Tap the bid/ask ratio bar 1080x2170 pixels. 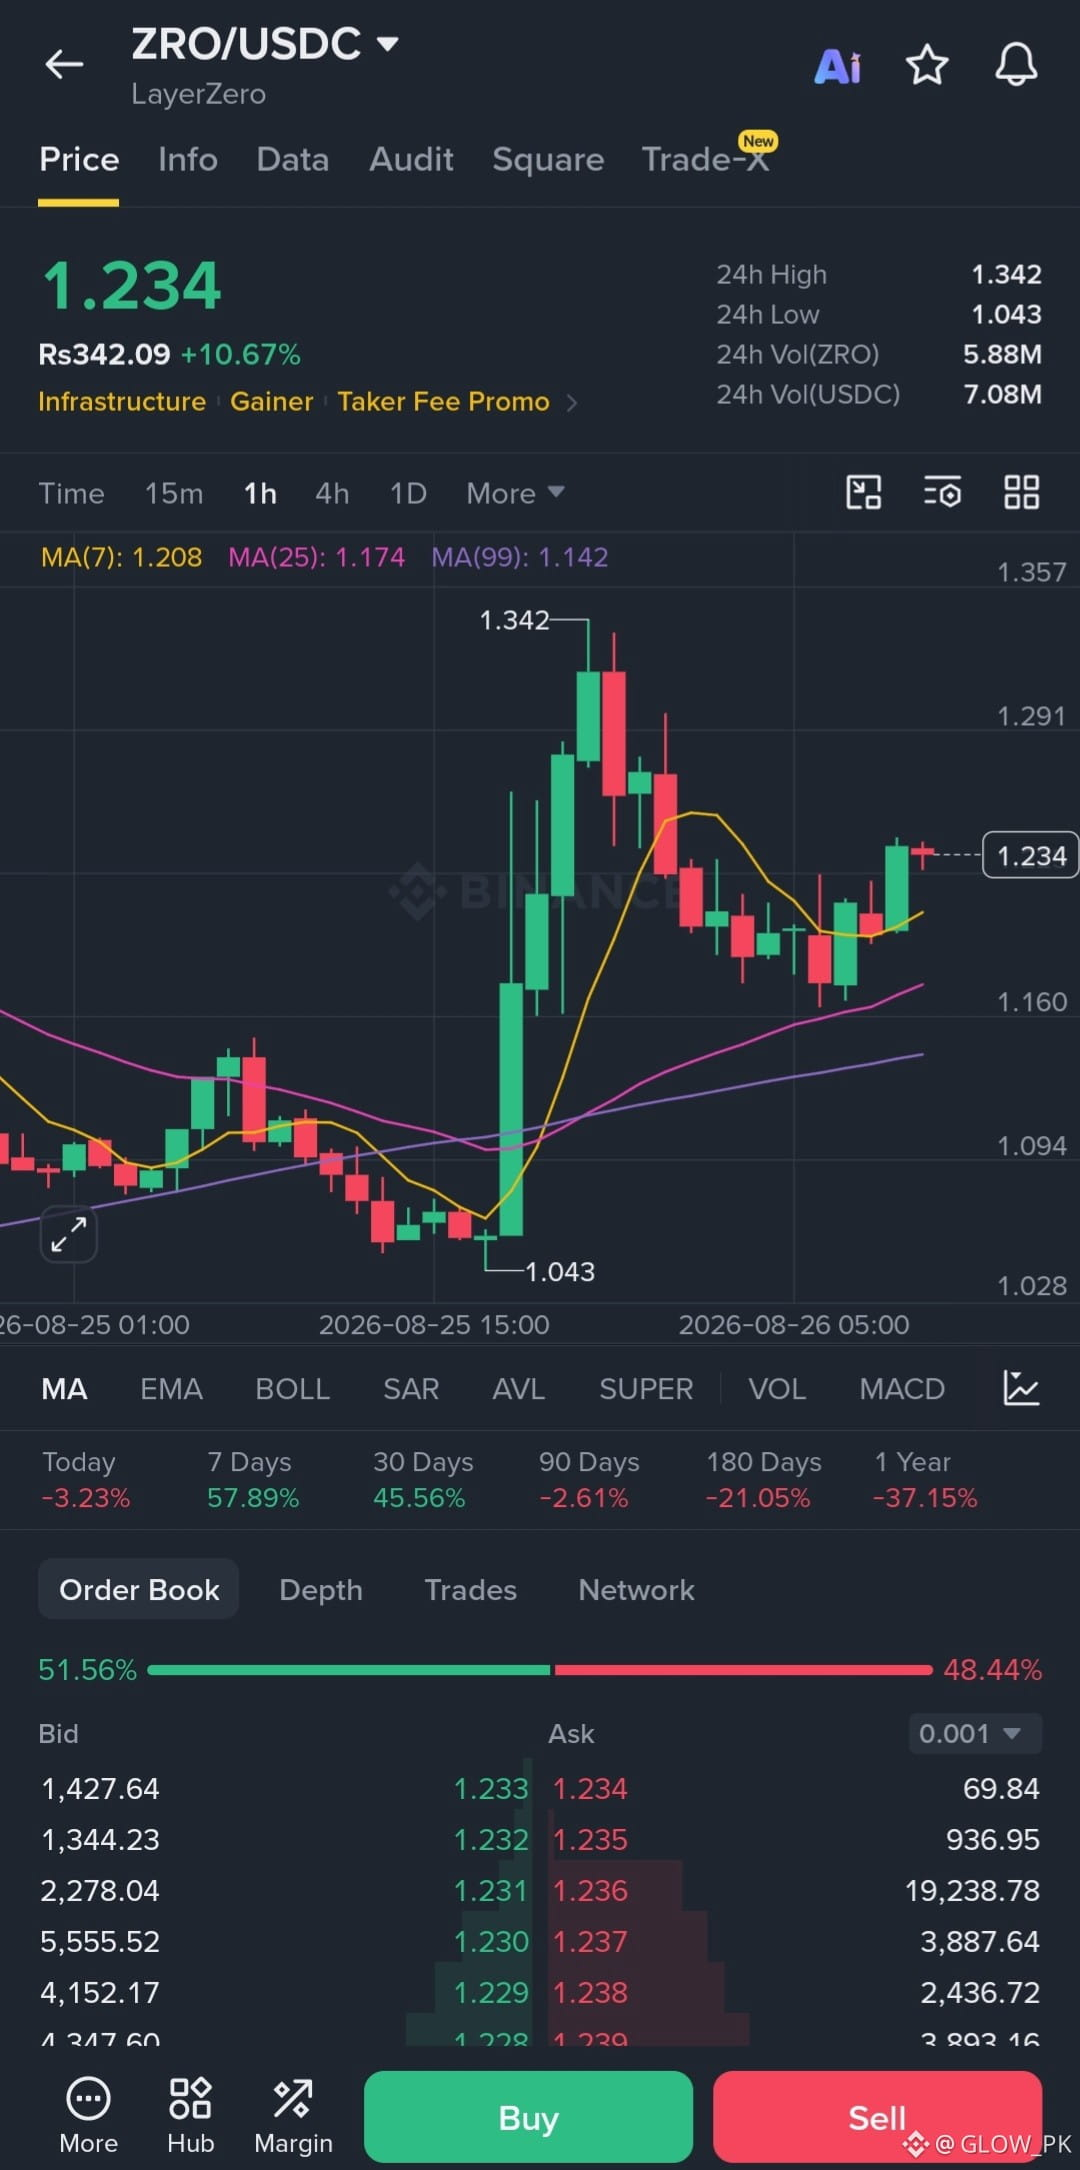[540, 1670]
